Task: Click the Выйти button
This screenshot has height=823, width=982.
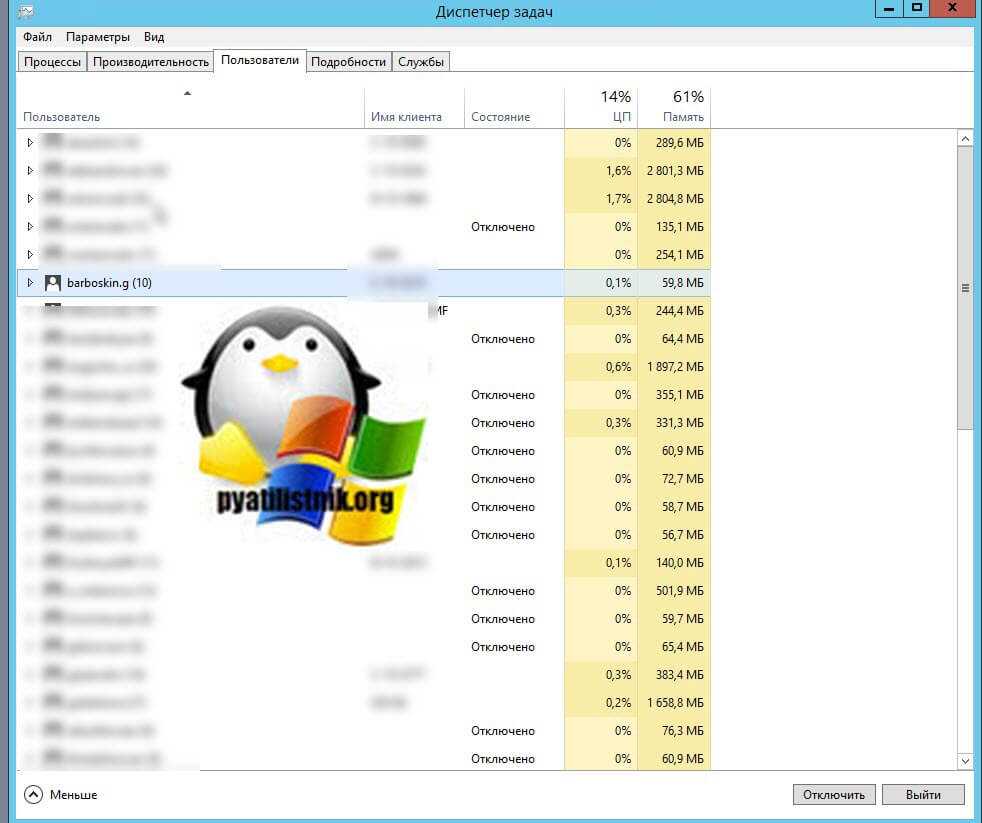Action: [x=923, y=795]
